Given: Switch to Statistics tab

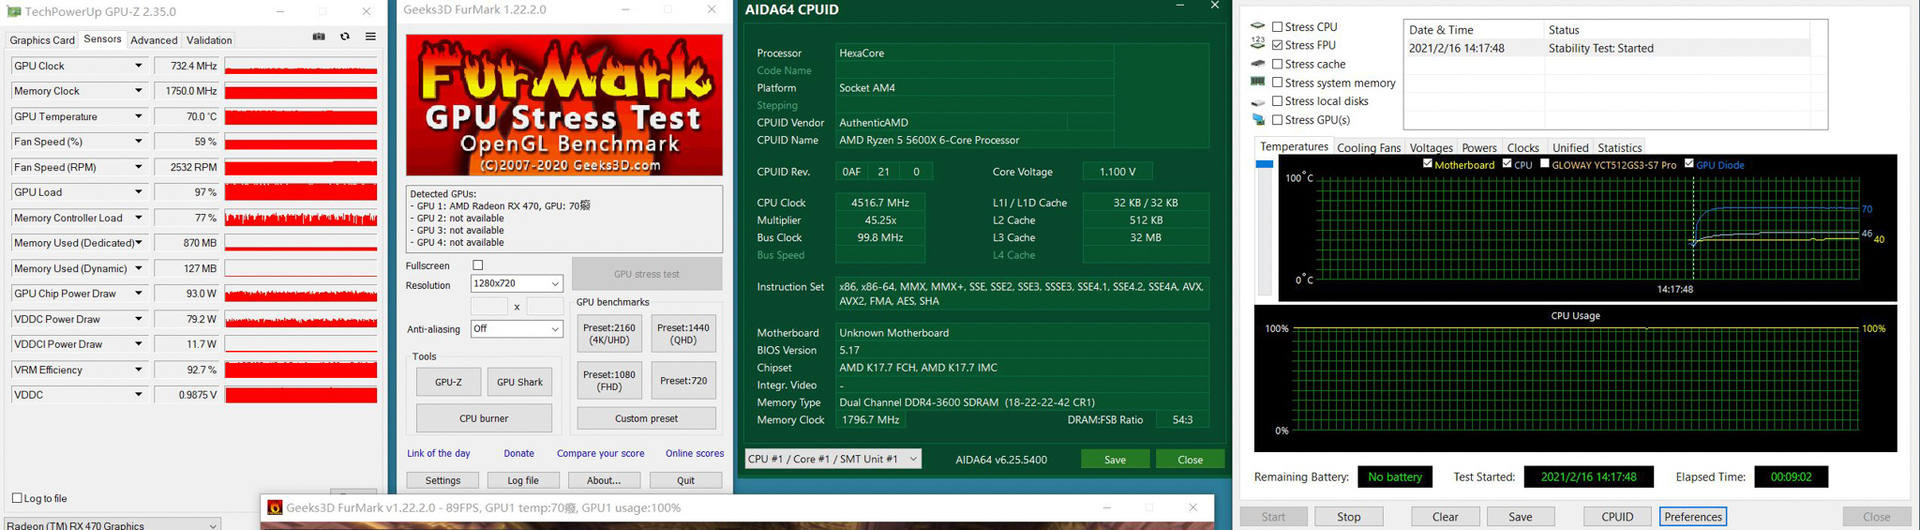Looking at the screenshot, I should click(1619, 148).
